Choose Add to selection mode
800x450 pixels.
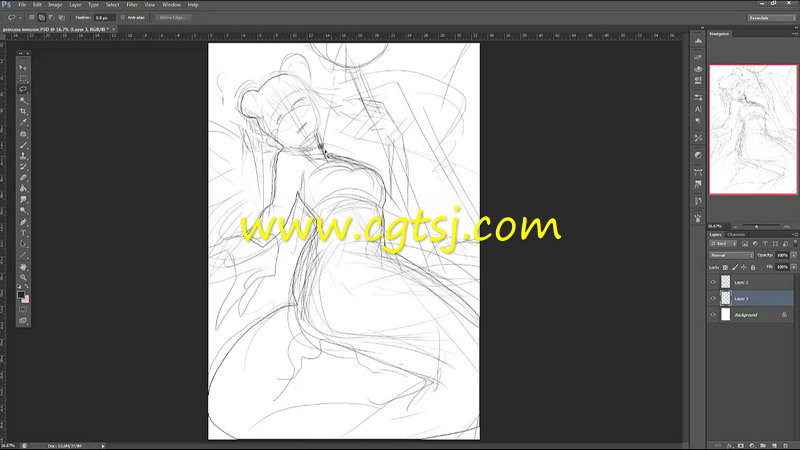[x=42, y=17]
